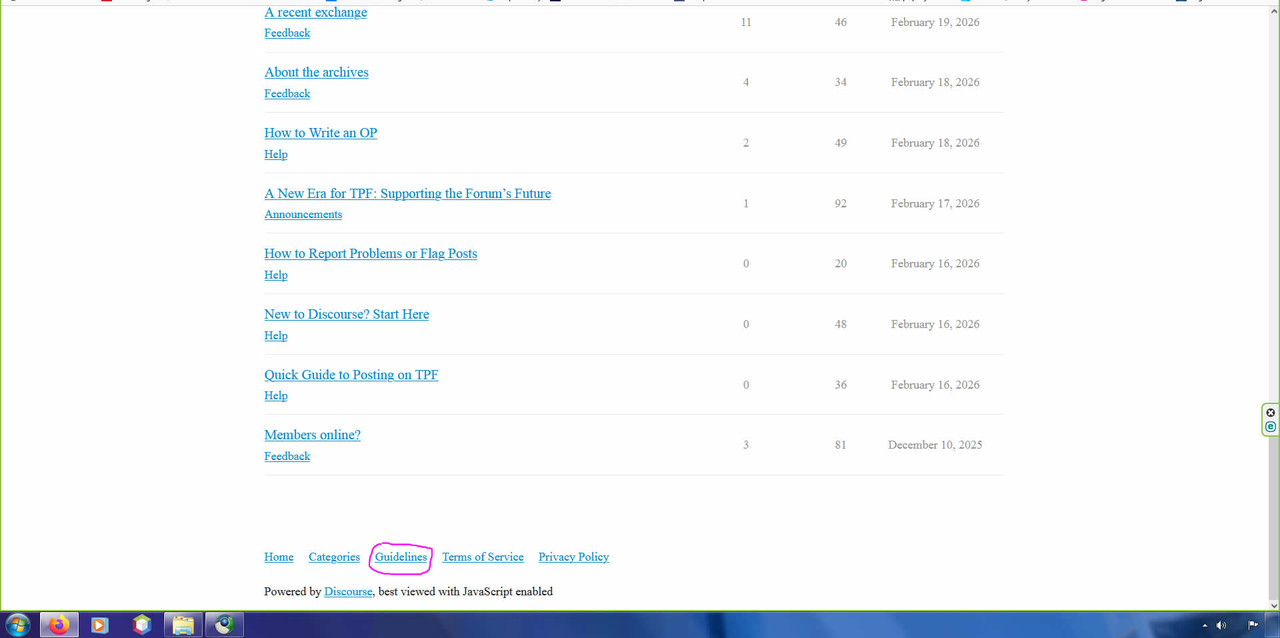Click Help category under 'Quick Guide to Posting'
The height and width of the screenshot is (638, 1280).
click(x=276, y=396)
